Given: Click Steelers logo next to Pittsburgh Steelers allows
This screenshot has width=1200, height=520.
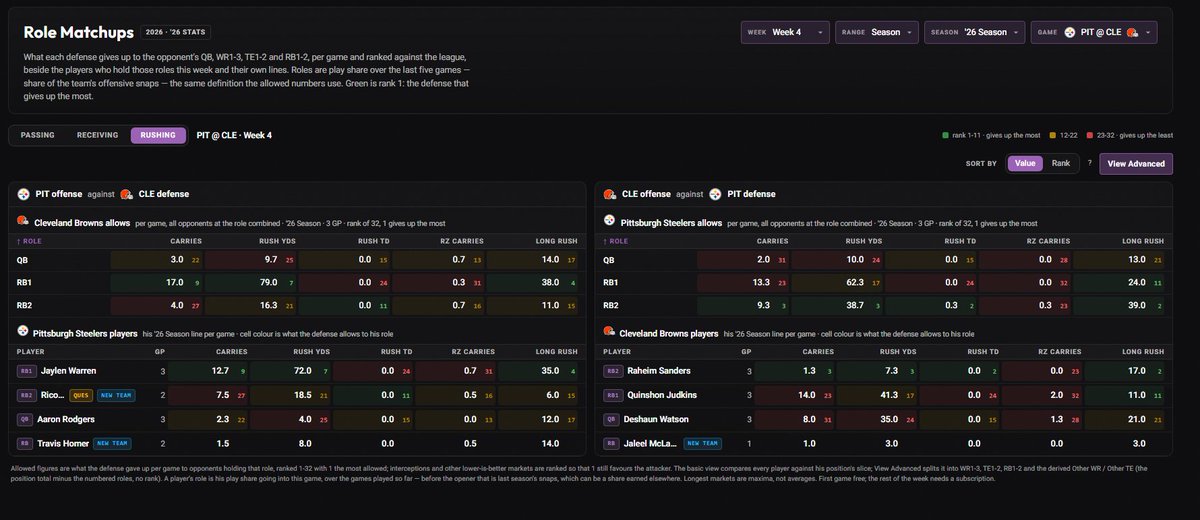Looking at the screenshot, I should 609,222.
